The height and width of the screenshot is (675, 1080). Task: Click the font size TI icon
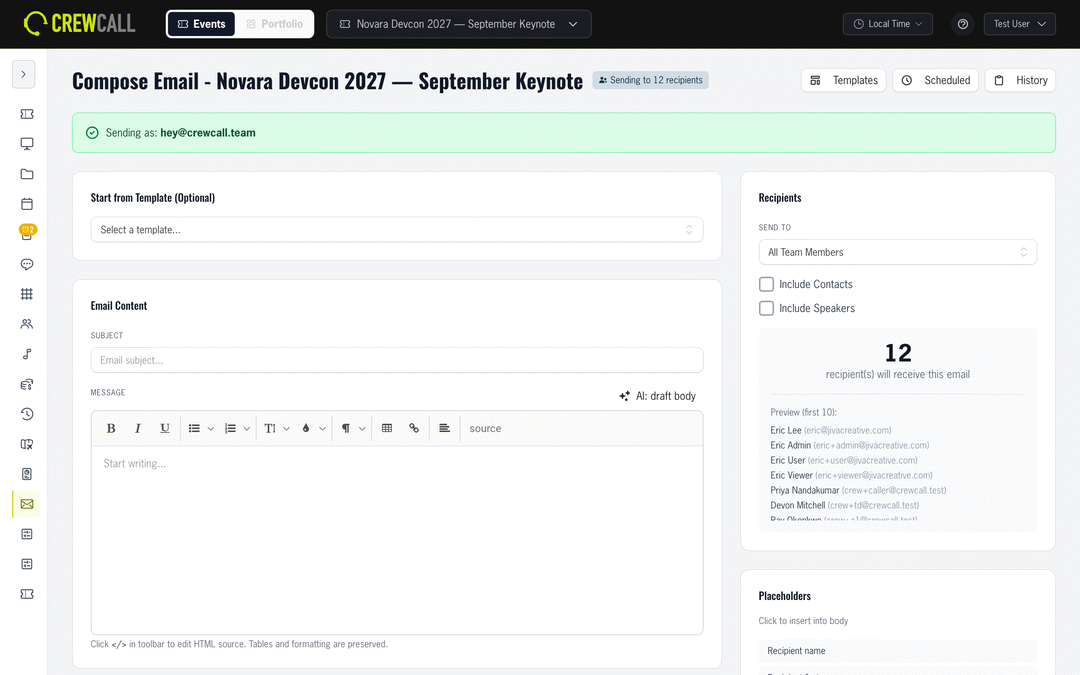(269, 428)
